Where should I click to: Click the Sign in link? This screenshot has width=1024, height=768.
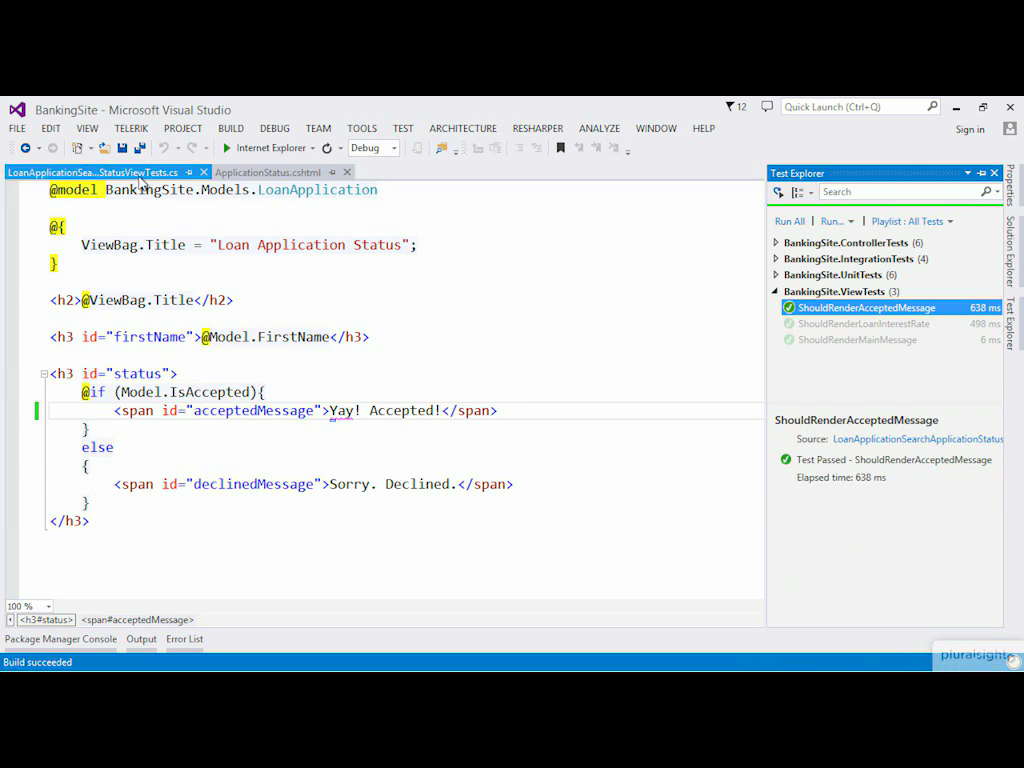[x=970, y=129]
